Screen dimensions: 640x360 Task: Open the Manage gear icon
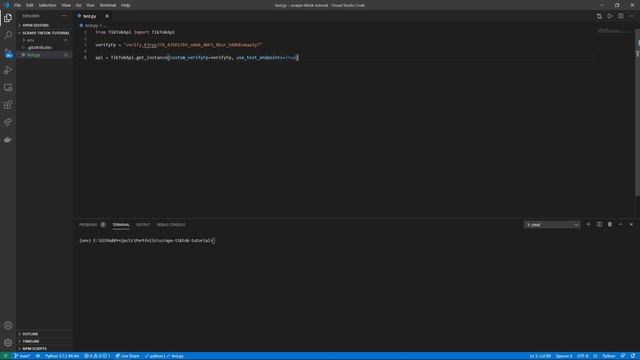pos(8,343)
